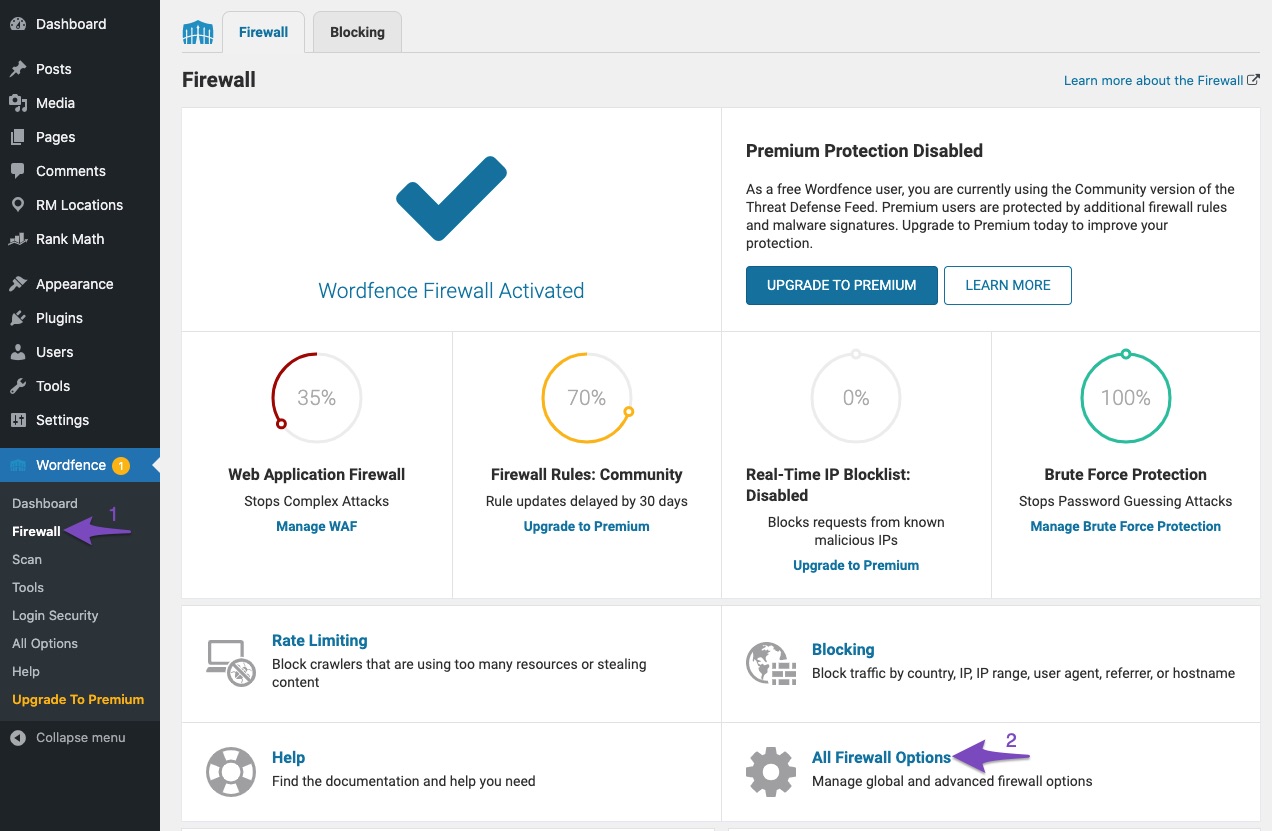Click the large blue checkmark icon
The height and width of the screenshot is (831, 1272).
(451, 198)
